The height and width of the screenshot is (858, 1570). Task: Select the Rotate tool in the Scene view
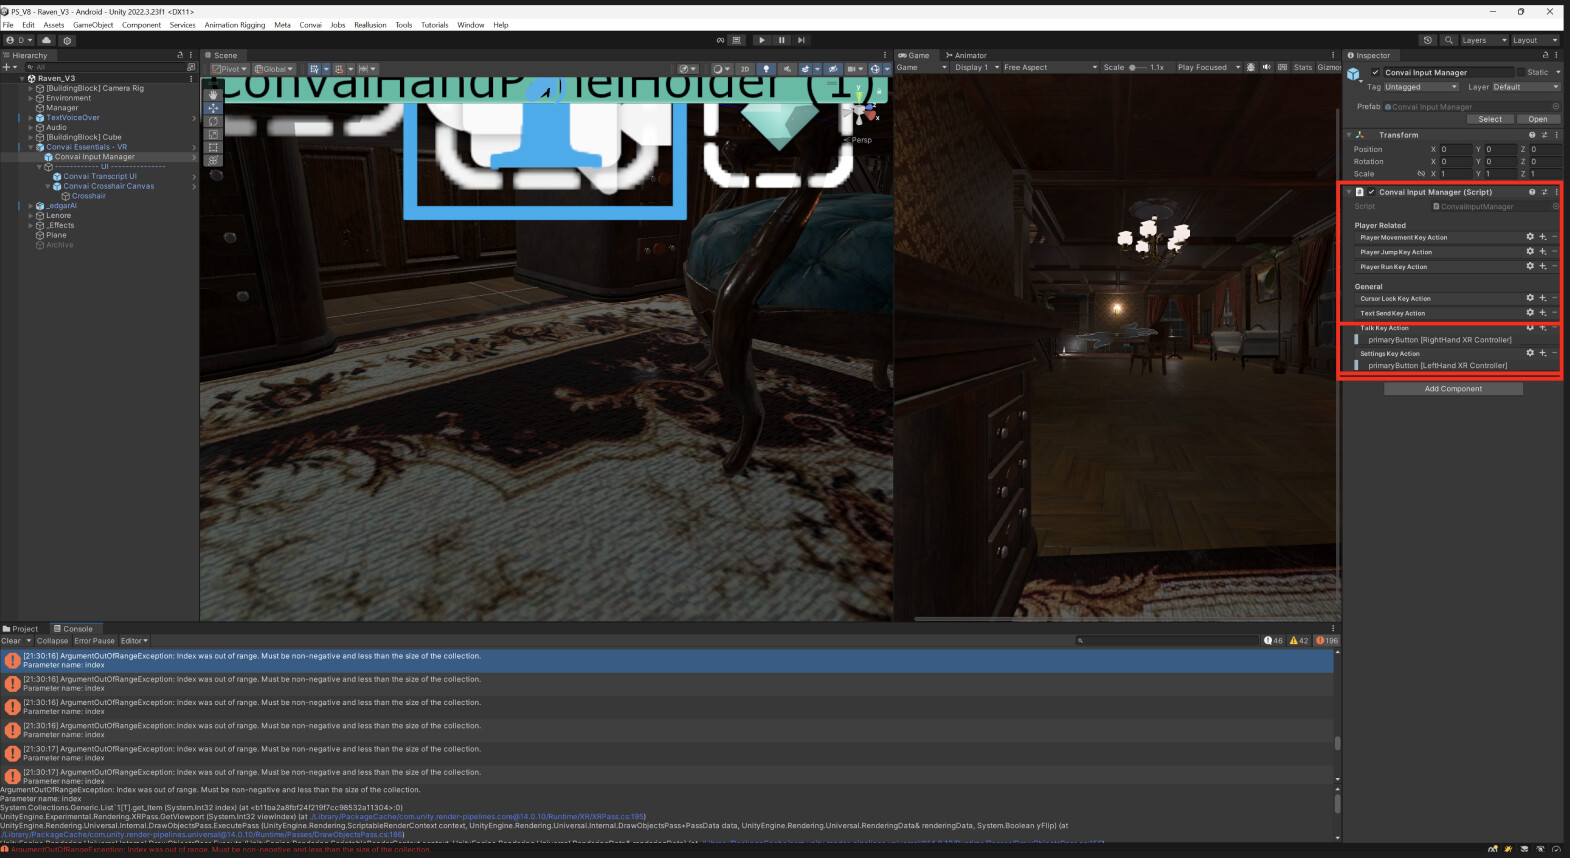[213, 121]
